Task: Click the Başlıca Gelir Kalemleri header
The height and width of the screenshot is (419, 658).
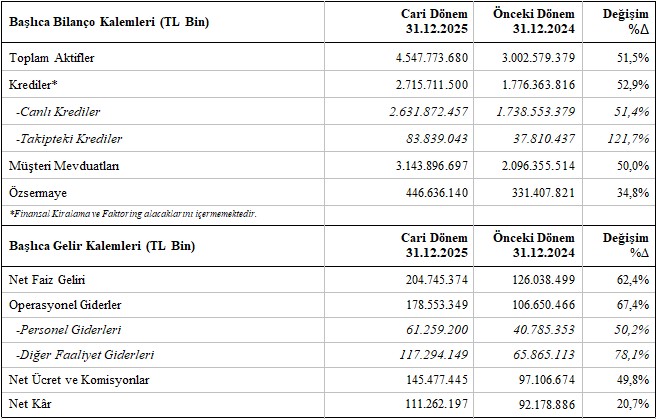Action: [101, 245]
